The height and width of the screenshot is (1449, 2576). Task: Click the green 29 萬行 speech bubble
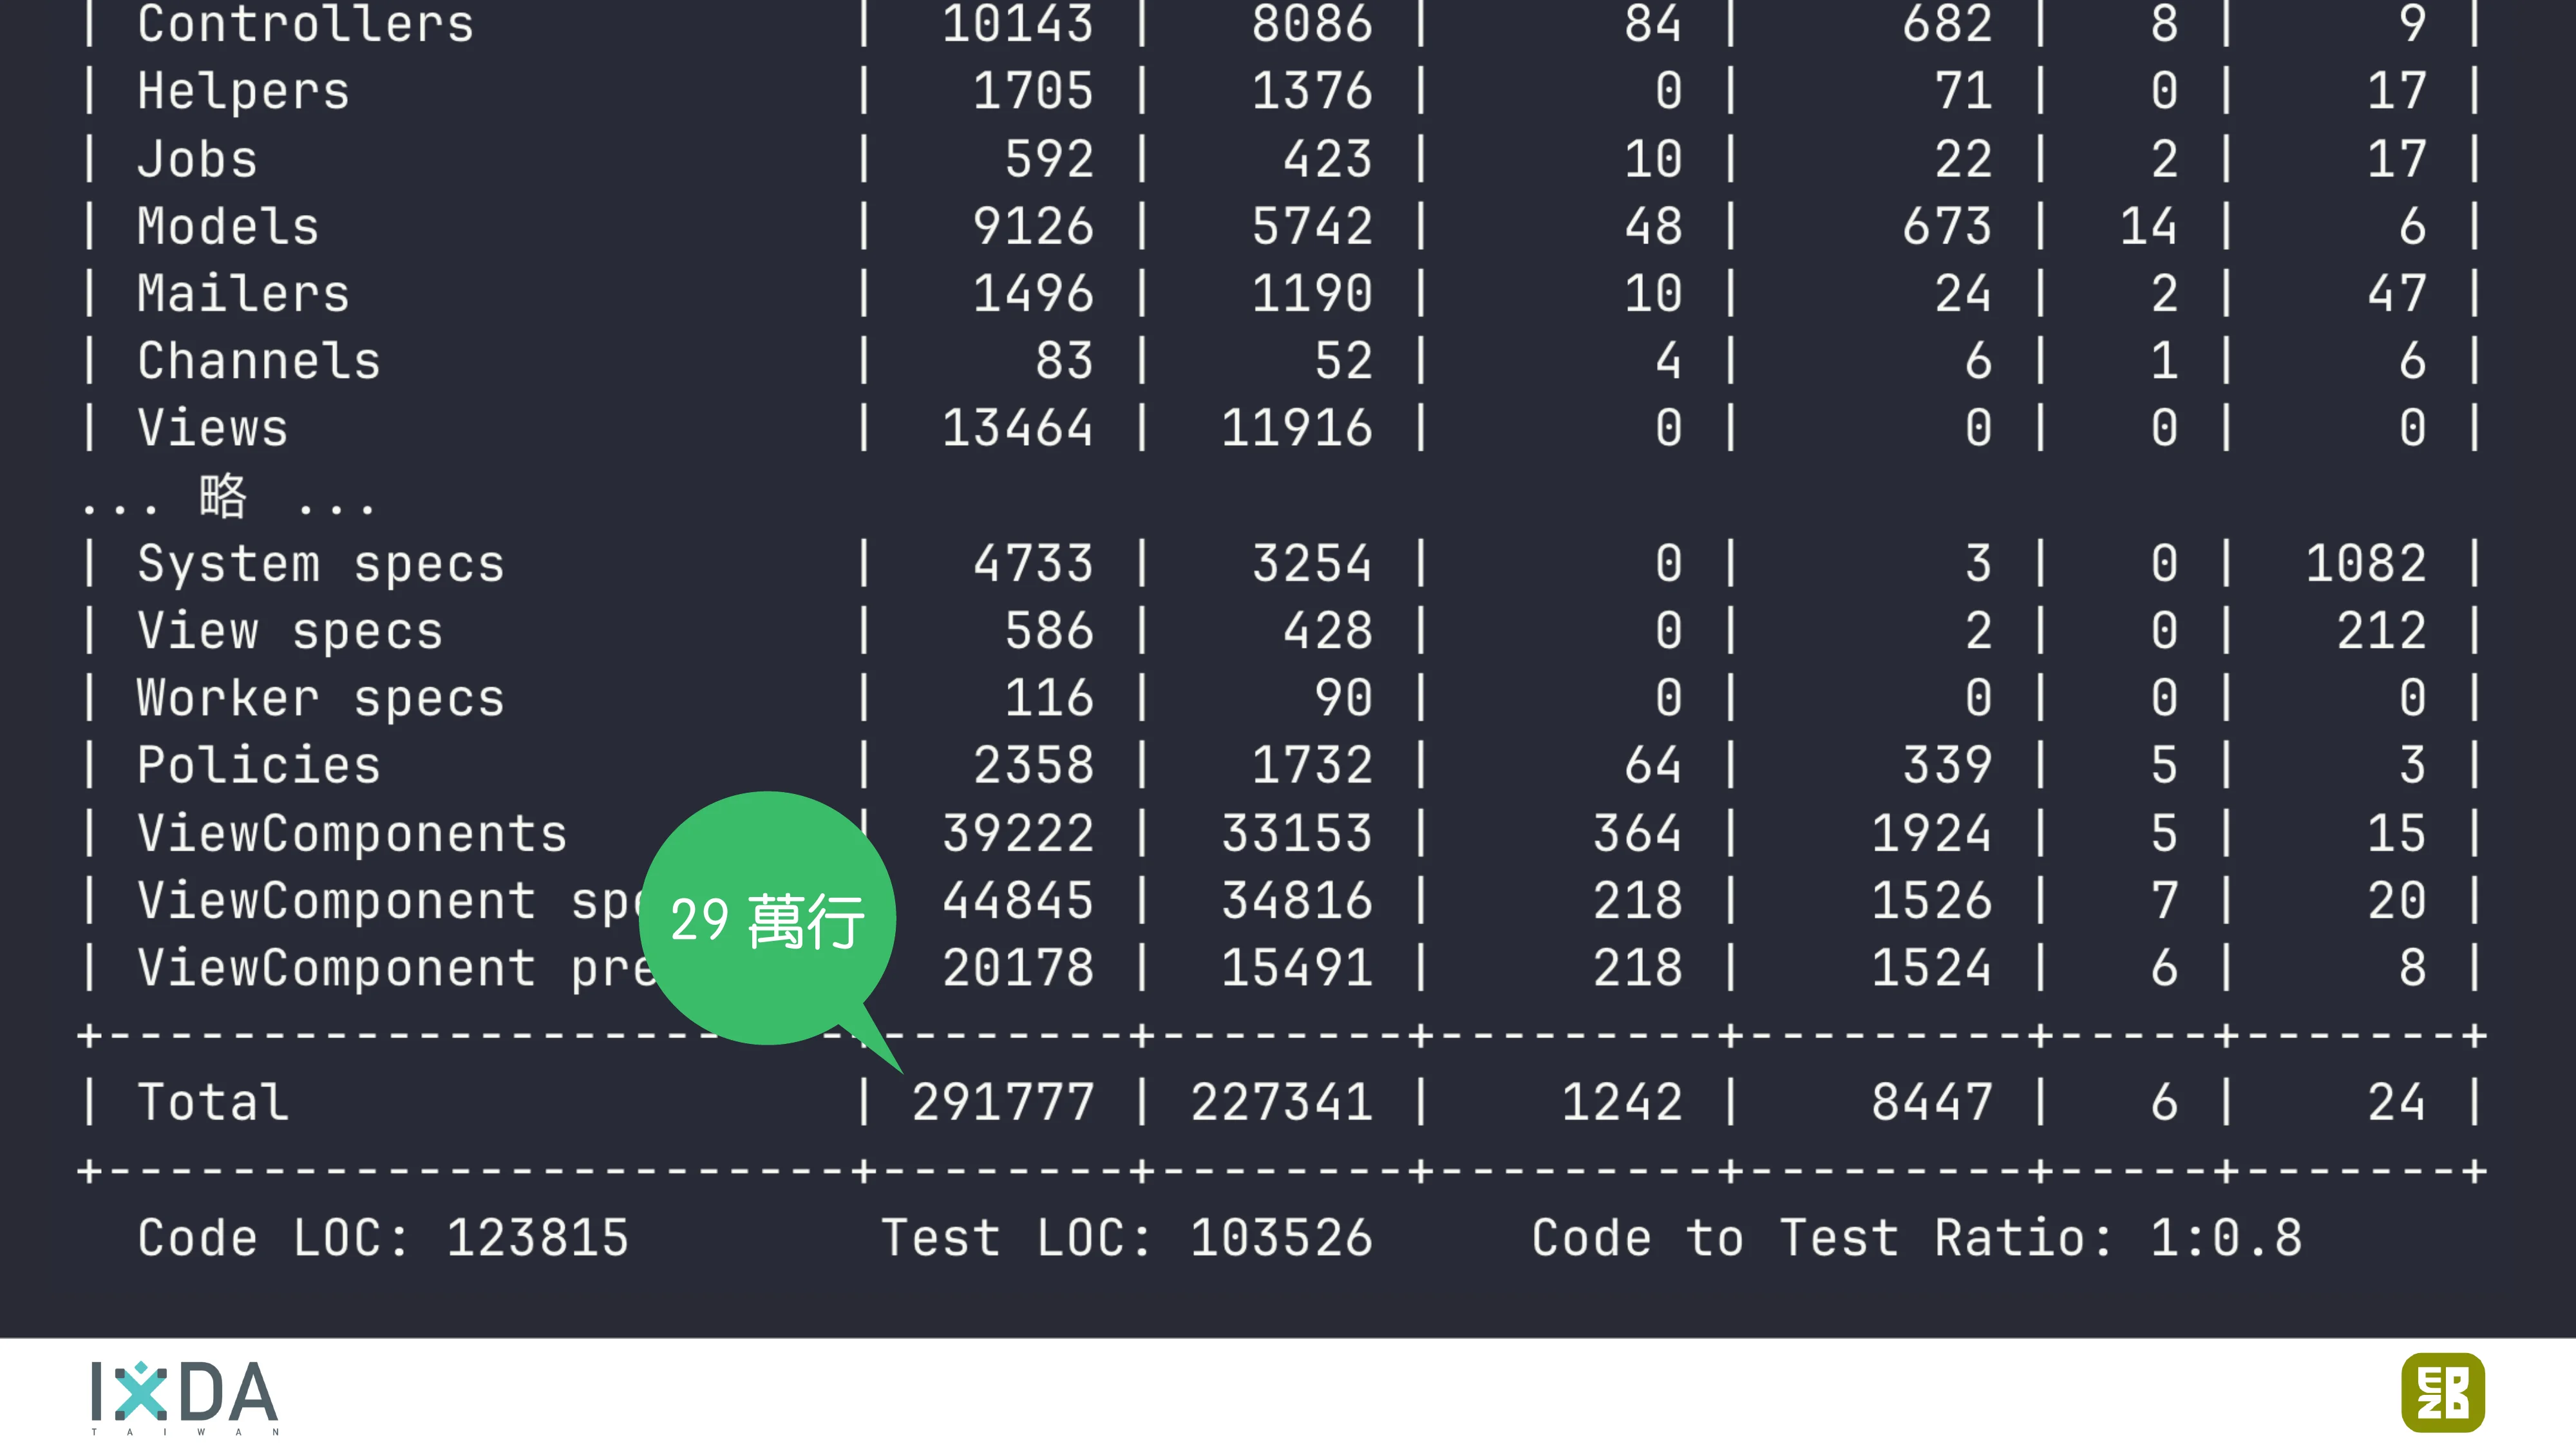coord(767,919)
